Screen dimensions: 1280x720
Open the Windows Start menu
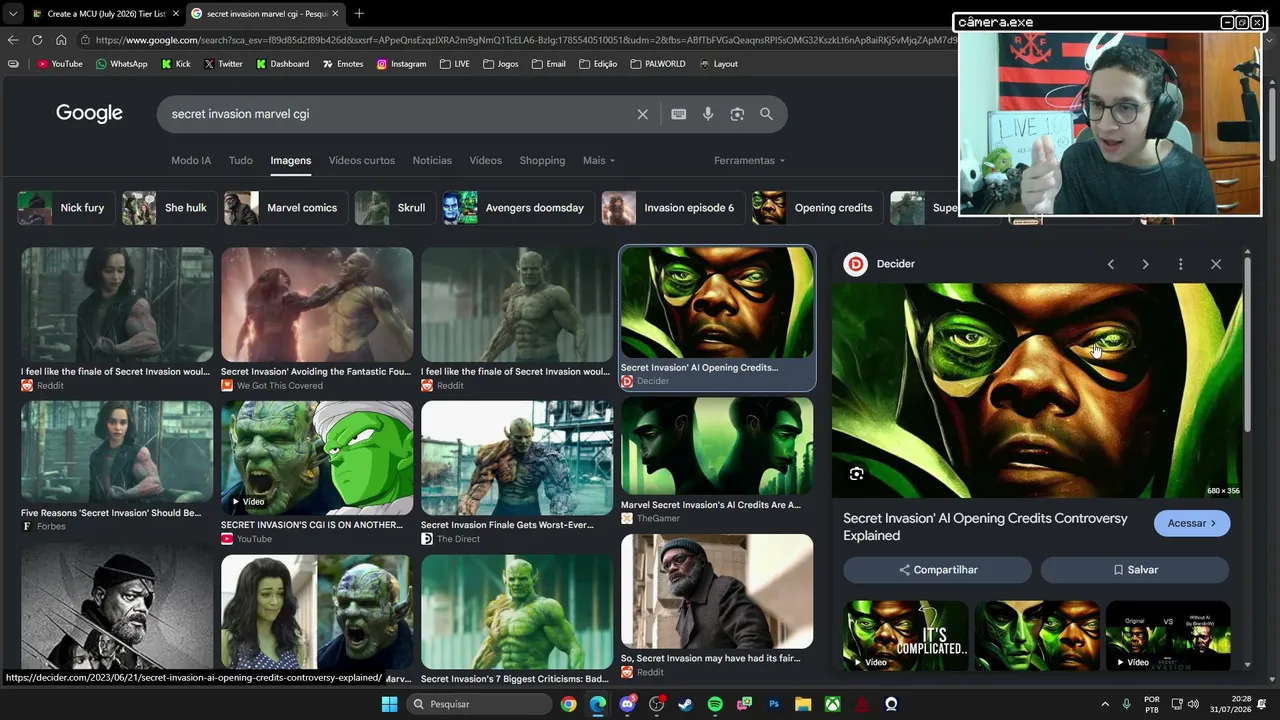tap(389, 704)
